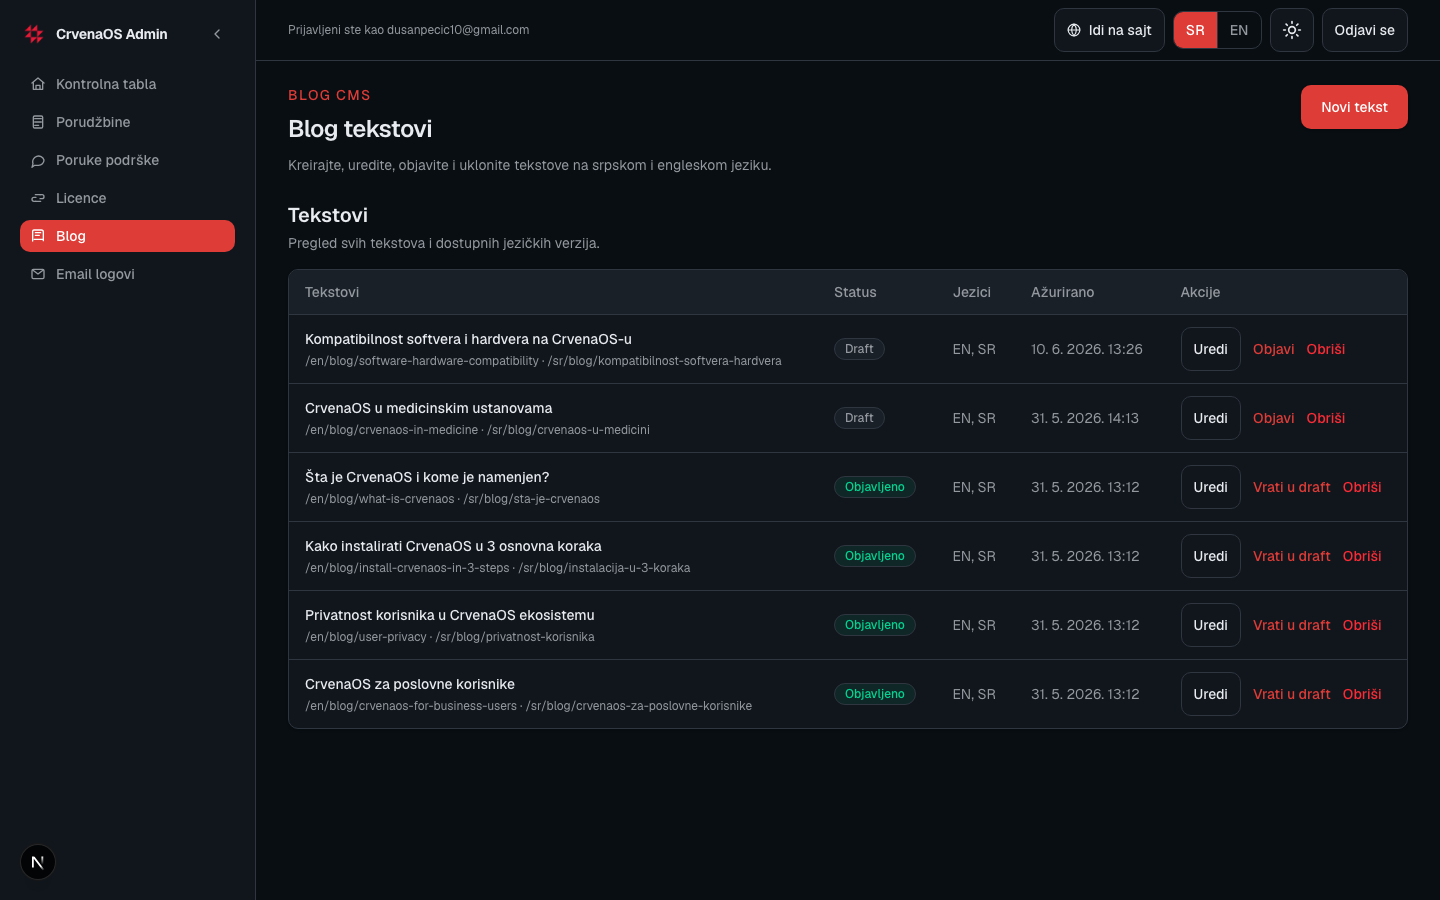Go to Porudžbine section
Image resolution: width=1440 pixels, height=900 pixels.
click(127, 122)
